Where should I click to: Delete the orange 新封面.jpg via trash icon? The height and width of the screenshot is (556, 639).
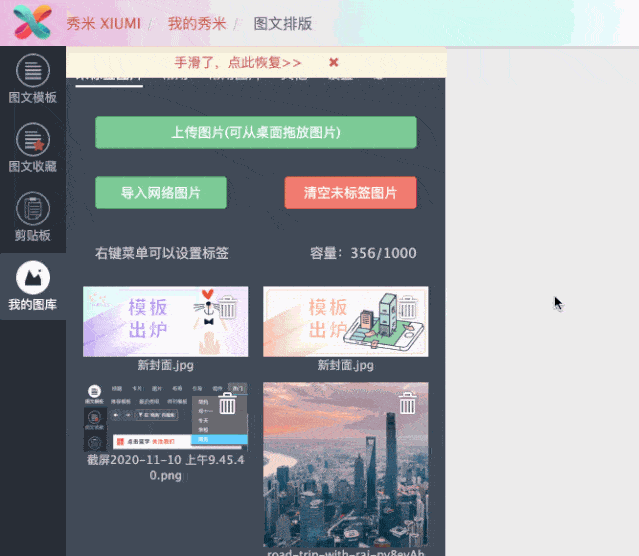point(408,308)
